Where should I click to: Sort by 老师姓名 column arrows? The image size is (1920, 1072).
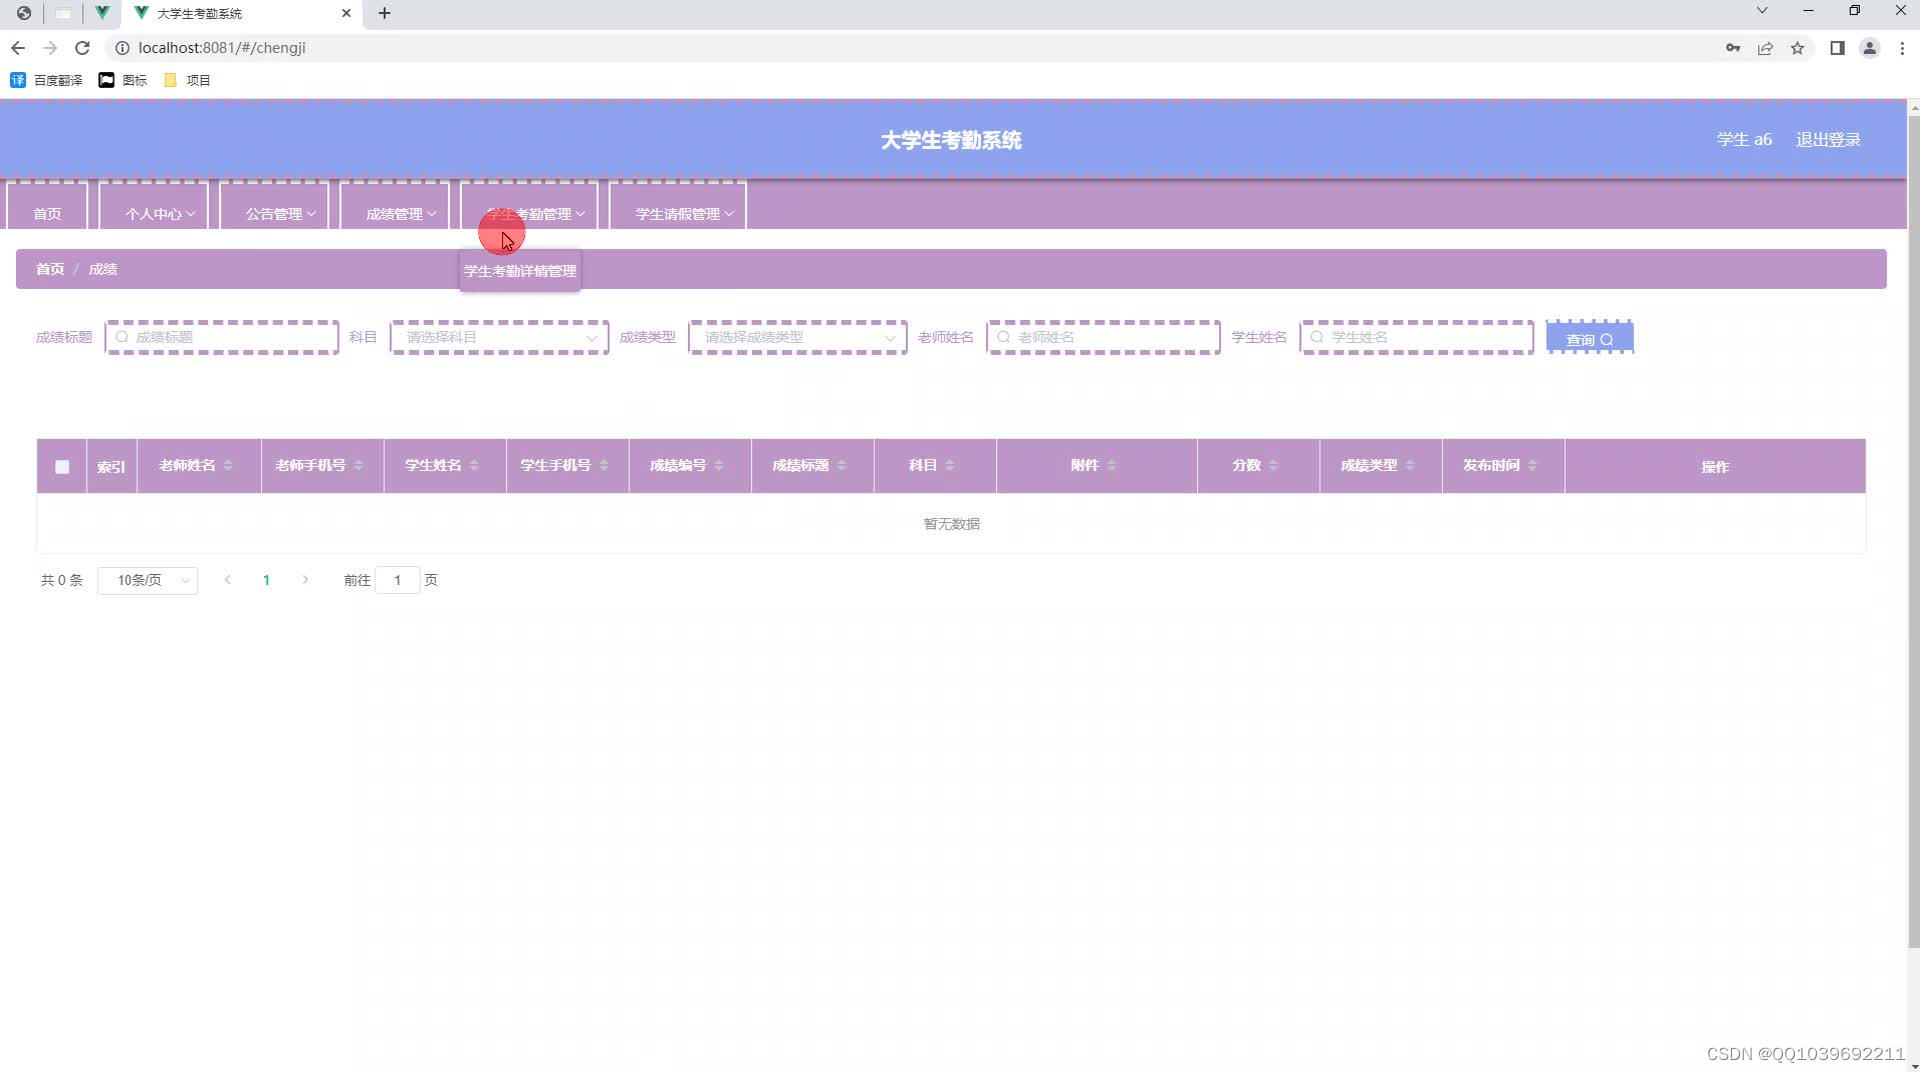coord(228,465)
